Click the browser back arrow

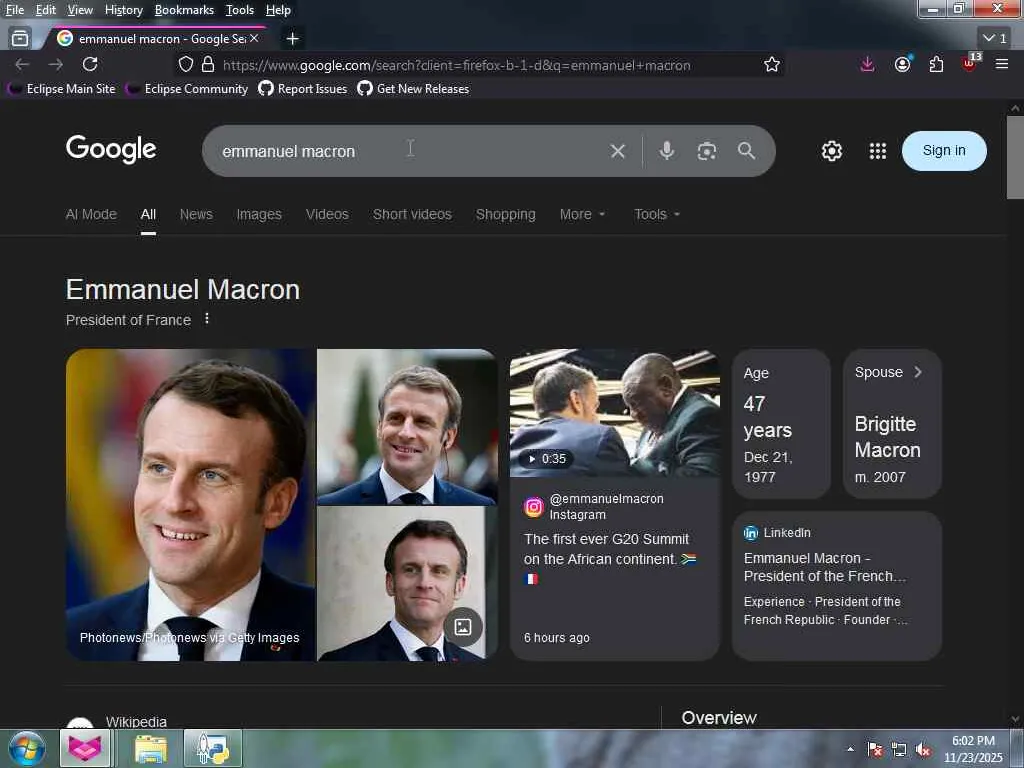22,64
